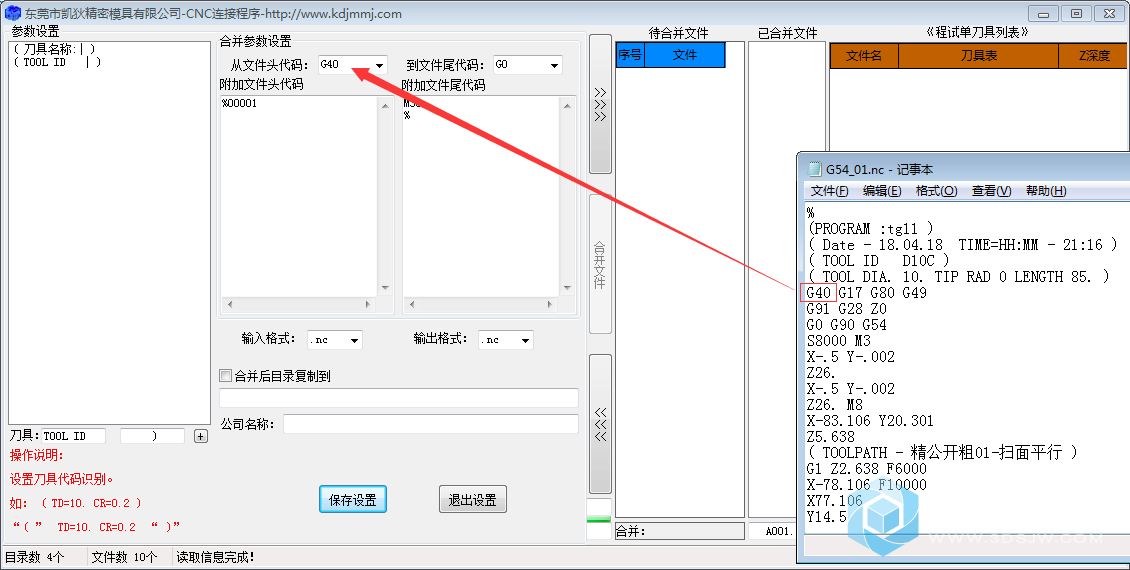Click the 合并文件 vertical button
Screen dimensions: 1130x570
tap(600, 264)
